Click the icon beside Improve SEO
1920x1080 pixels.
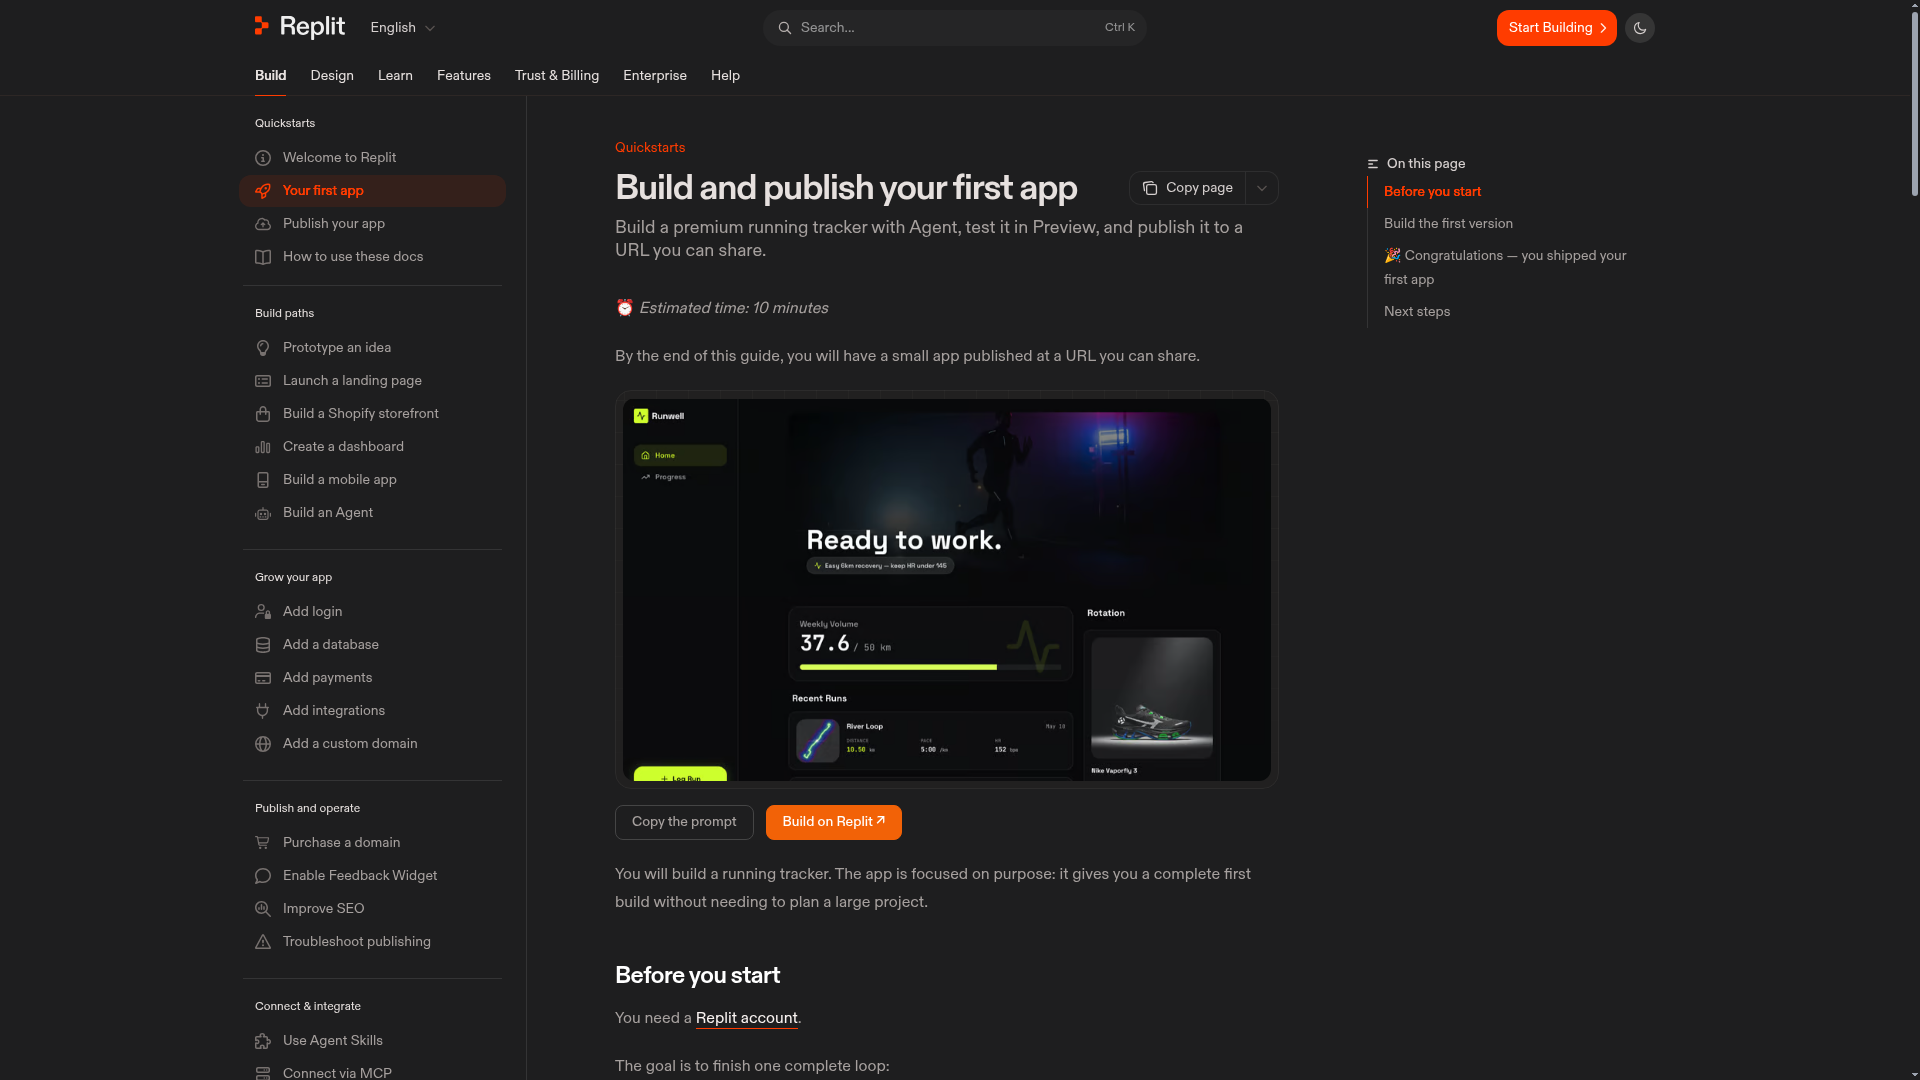pyautogui.click(x=263, y=909)
